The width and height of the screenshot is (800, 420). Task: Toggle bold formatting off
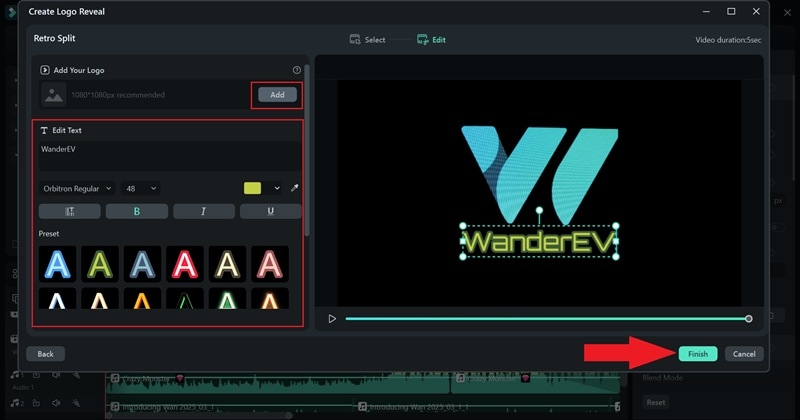click(137, 211)
